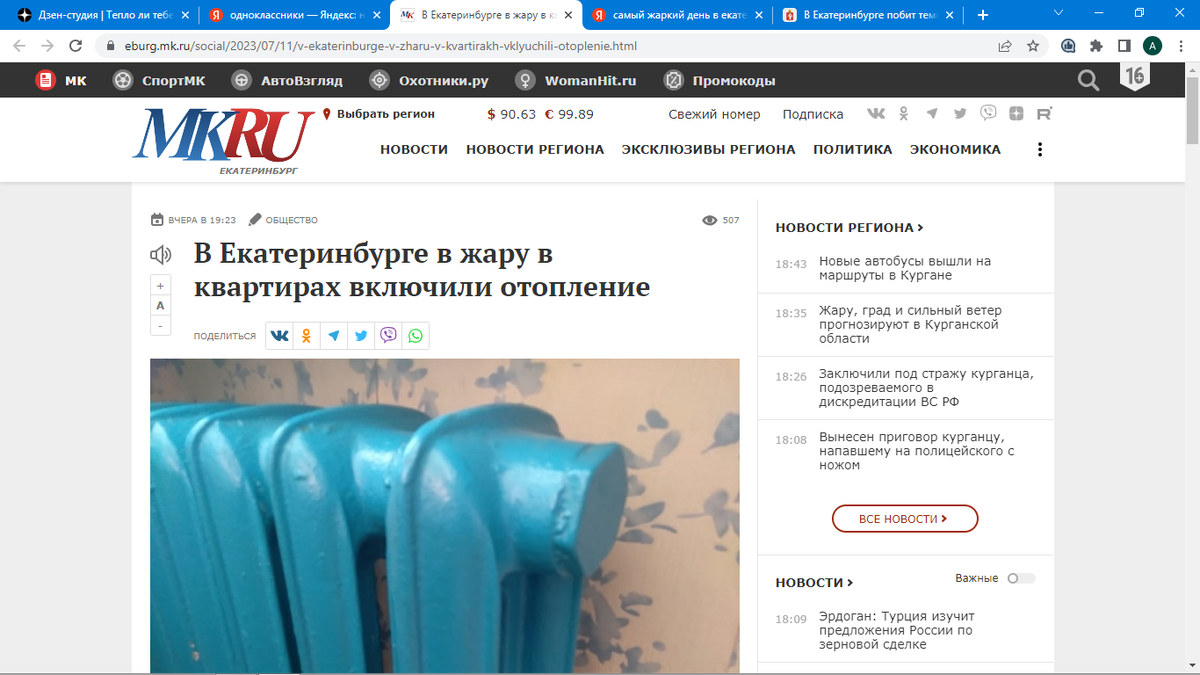Viewport: 1200px width, 675px height.
Task: Click the browser back arrow
Action: (19, 46)
